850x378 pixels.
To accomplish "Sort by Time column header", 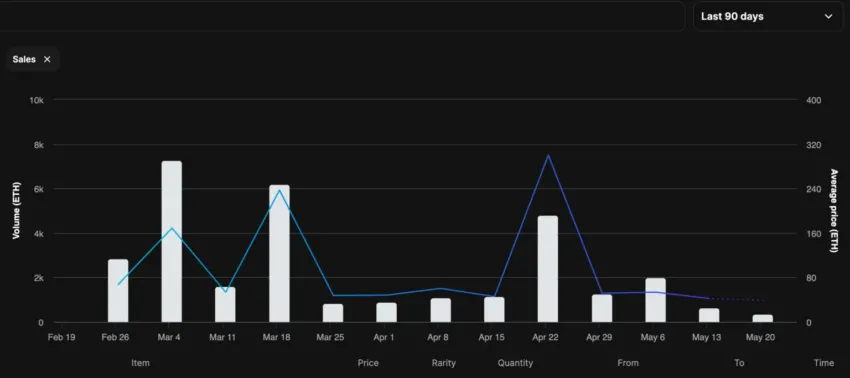I will click(x=823, y=363).
